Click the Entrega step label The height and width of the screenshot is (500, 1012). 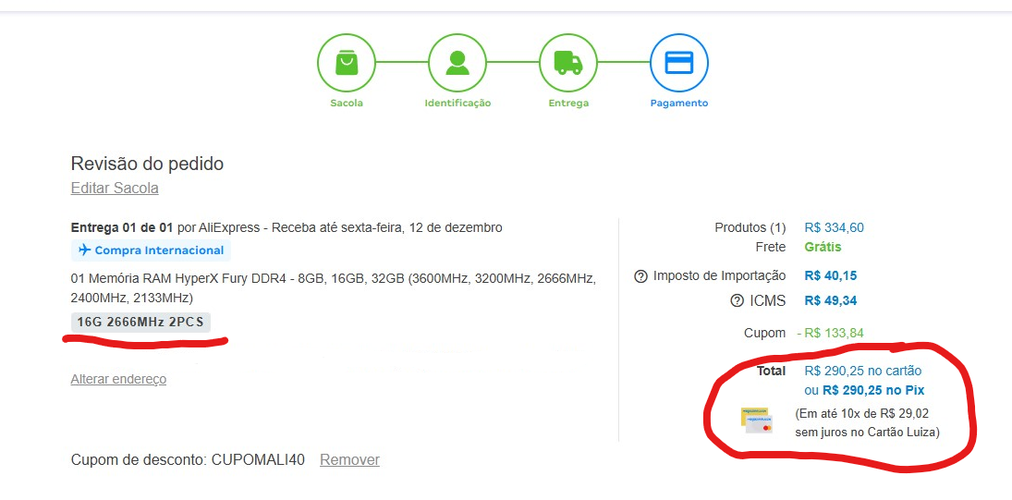[x=568, y=103]
